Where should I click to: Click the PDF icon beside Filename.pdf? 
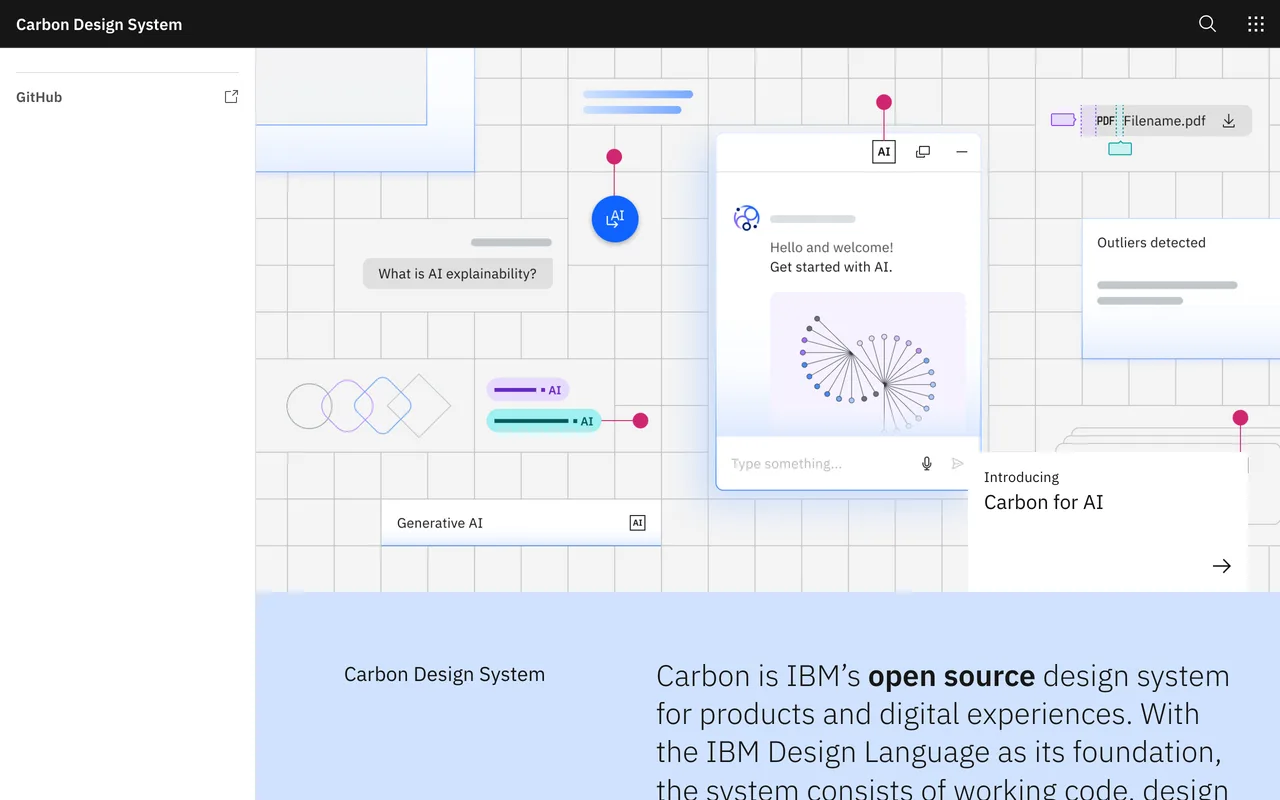pos(1105,121)
